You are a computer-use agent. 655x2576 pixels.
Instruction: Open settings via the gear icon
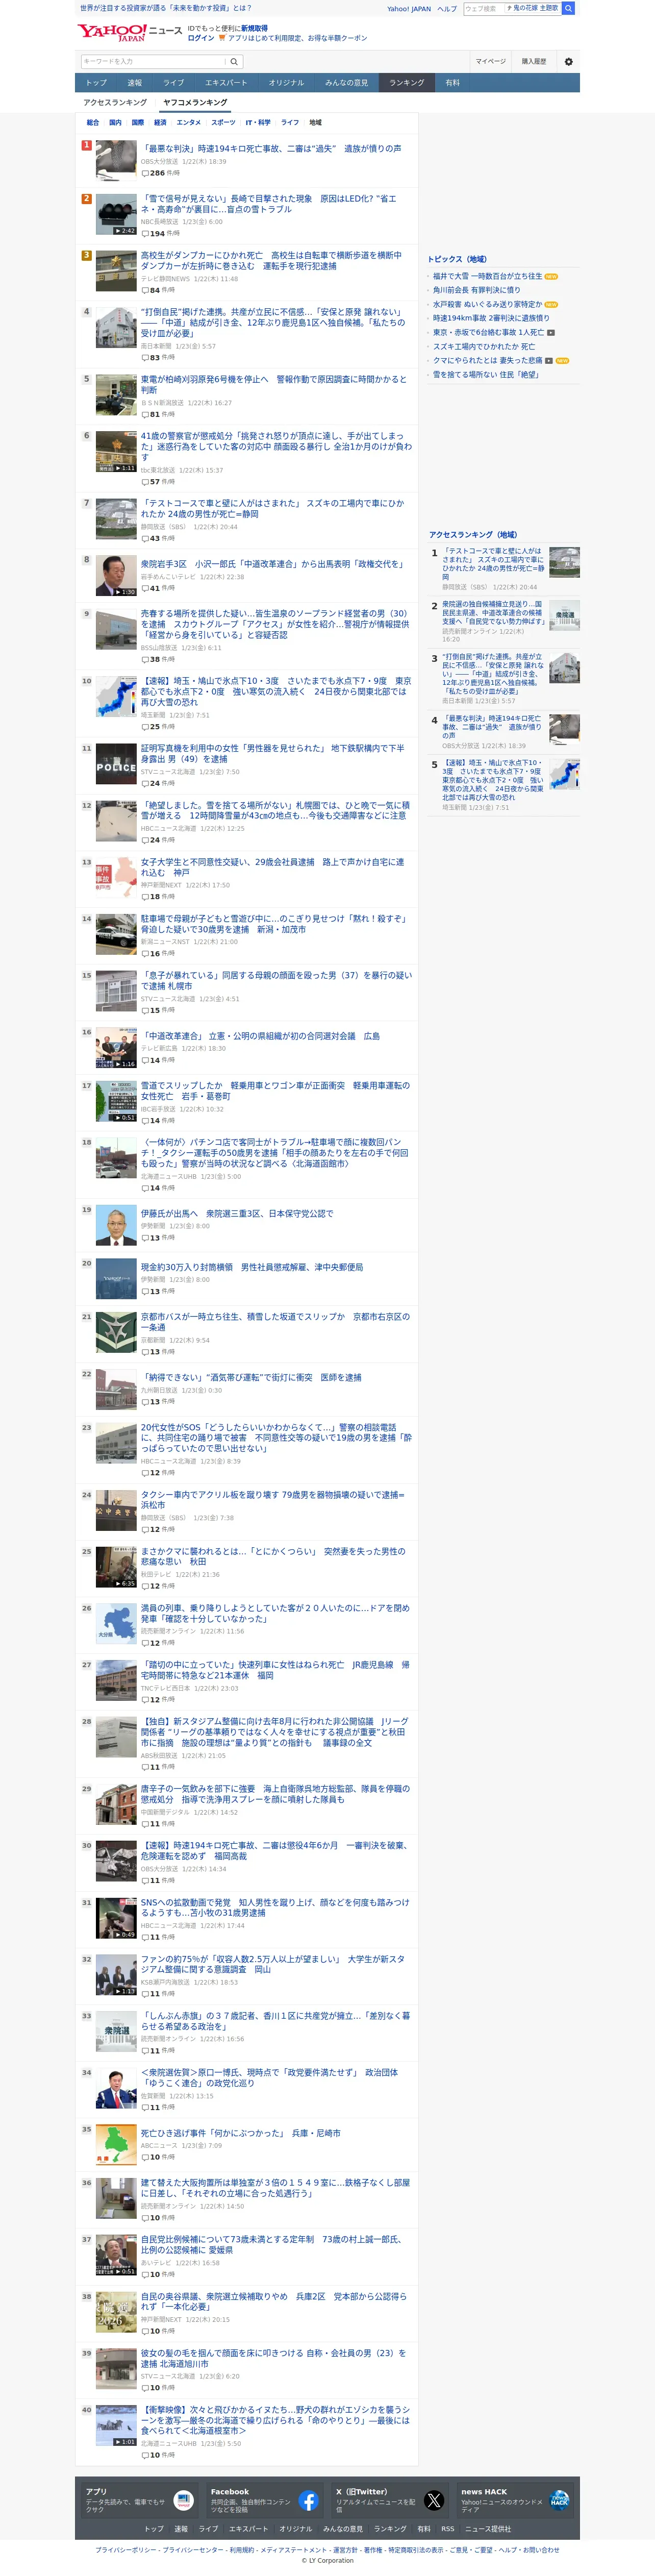click(569, 61)
